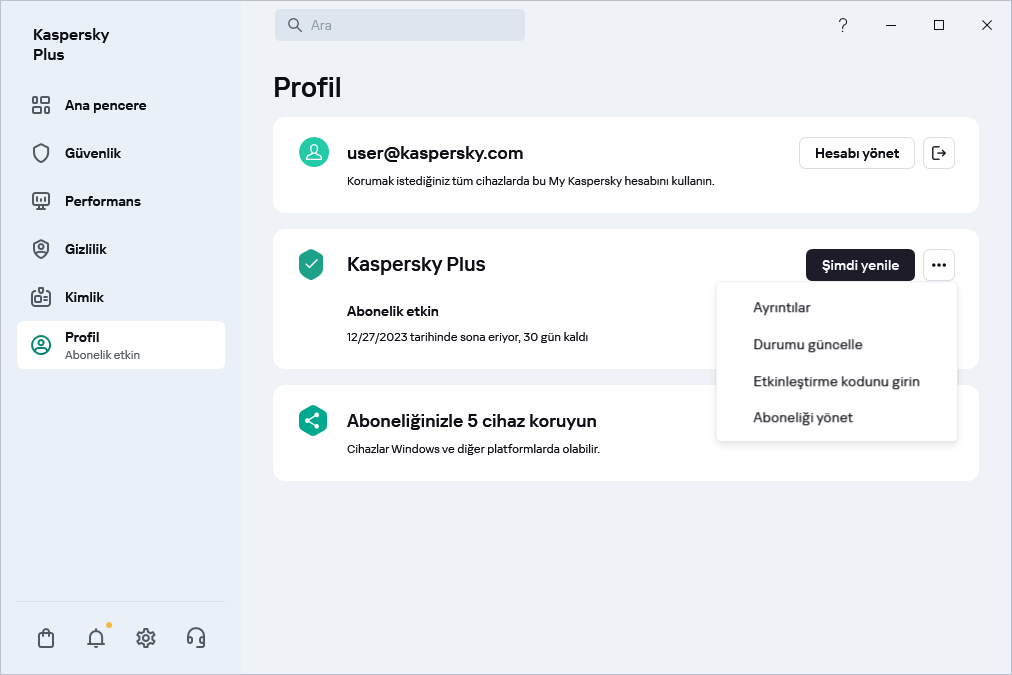Click the help question mark icon
Viewport: 1012px width, 675px height.
pos(843,25)
